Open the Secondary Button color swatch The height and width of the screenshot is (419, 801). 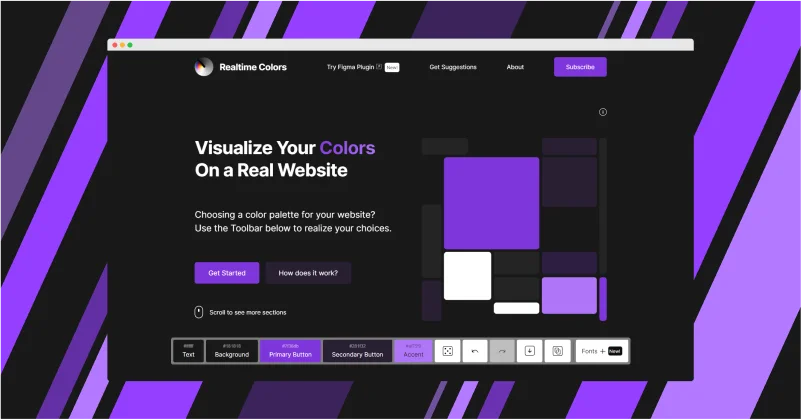tap(357, 351)
